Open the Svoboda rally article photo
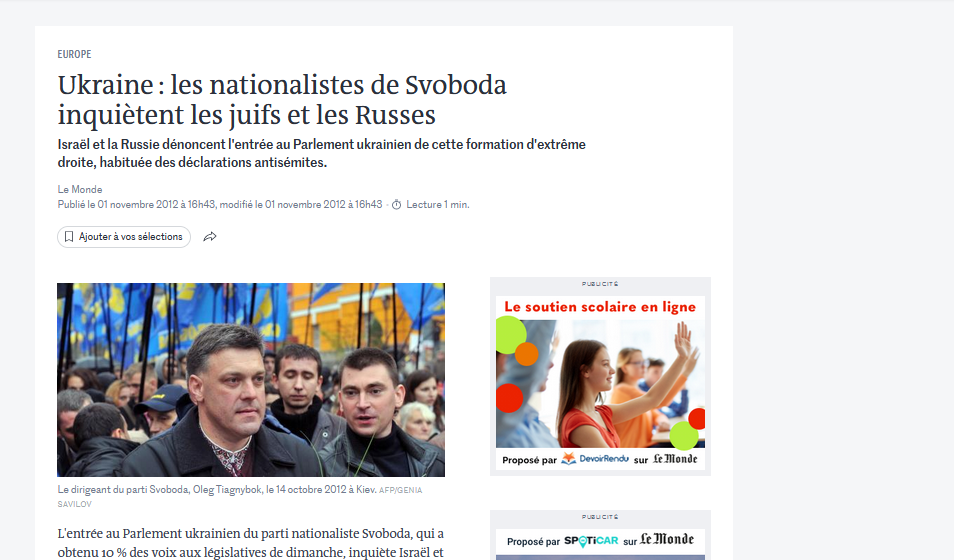Viewport: 954px width, 560px height. coord(251,380)
